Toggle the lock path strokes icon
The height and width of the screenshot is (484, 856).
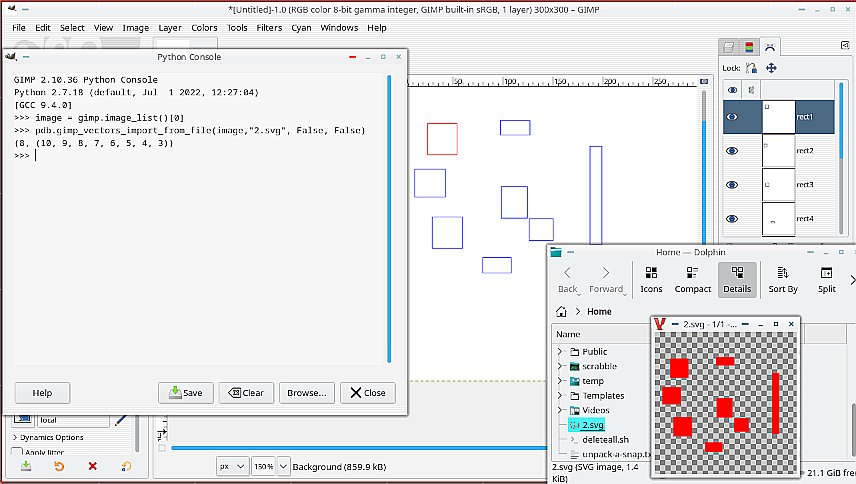tap(751, 68)
